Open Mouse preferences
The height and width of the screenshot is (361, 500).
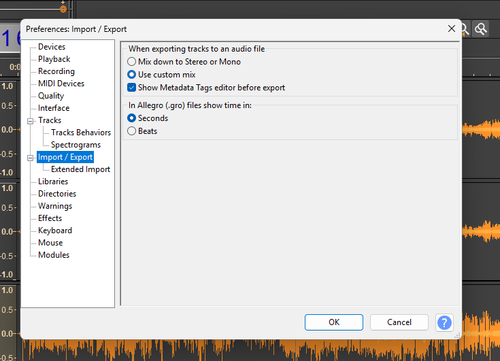pos(50,243)
